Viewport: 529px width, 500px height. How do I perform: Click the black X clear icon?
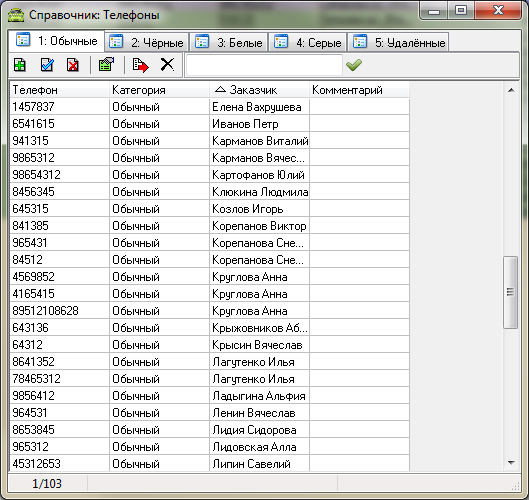[167, 64]
